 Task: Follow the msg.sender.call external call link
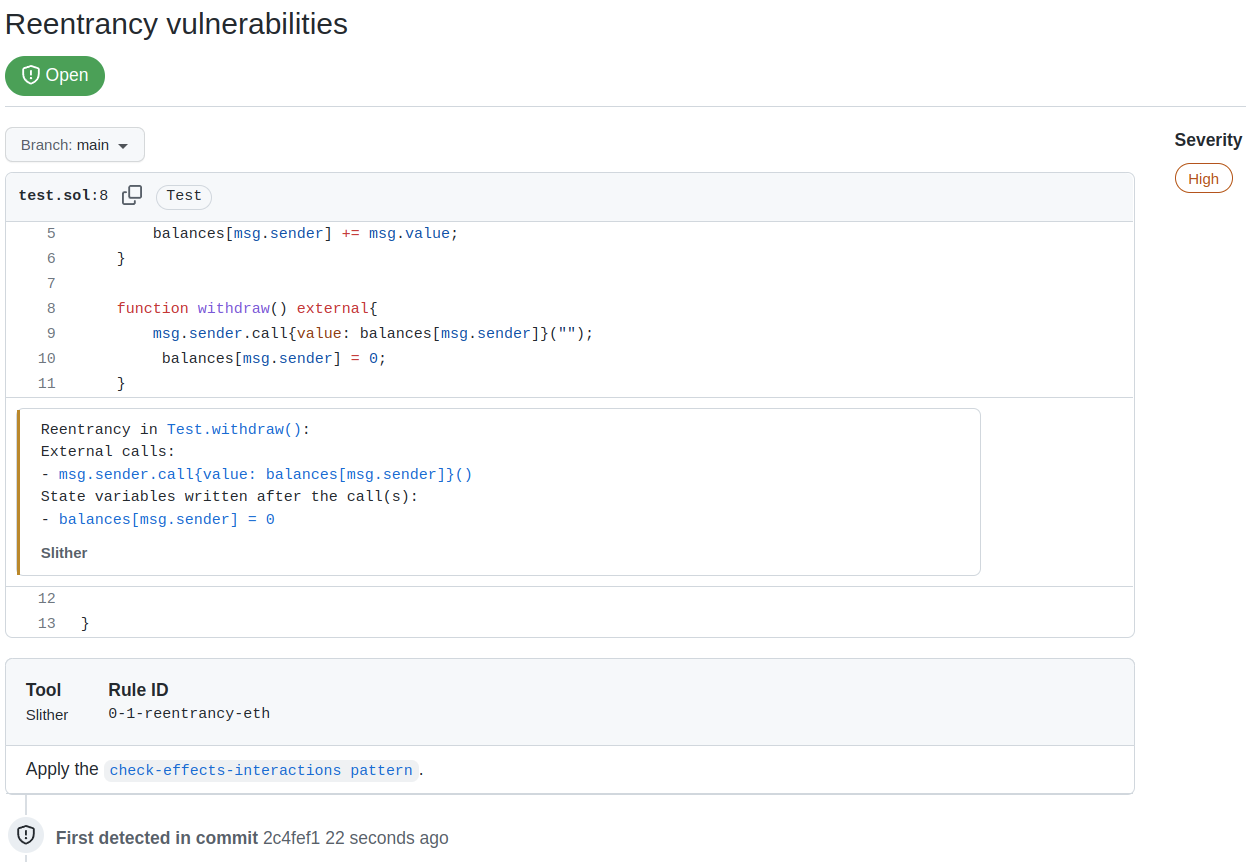click(265, 474)
